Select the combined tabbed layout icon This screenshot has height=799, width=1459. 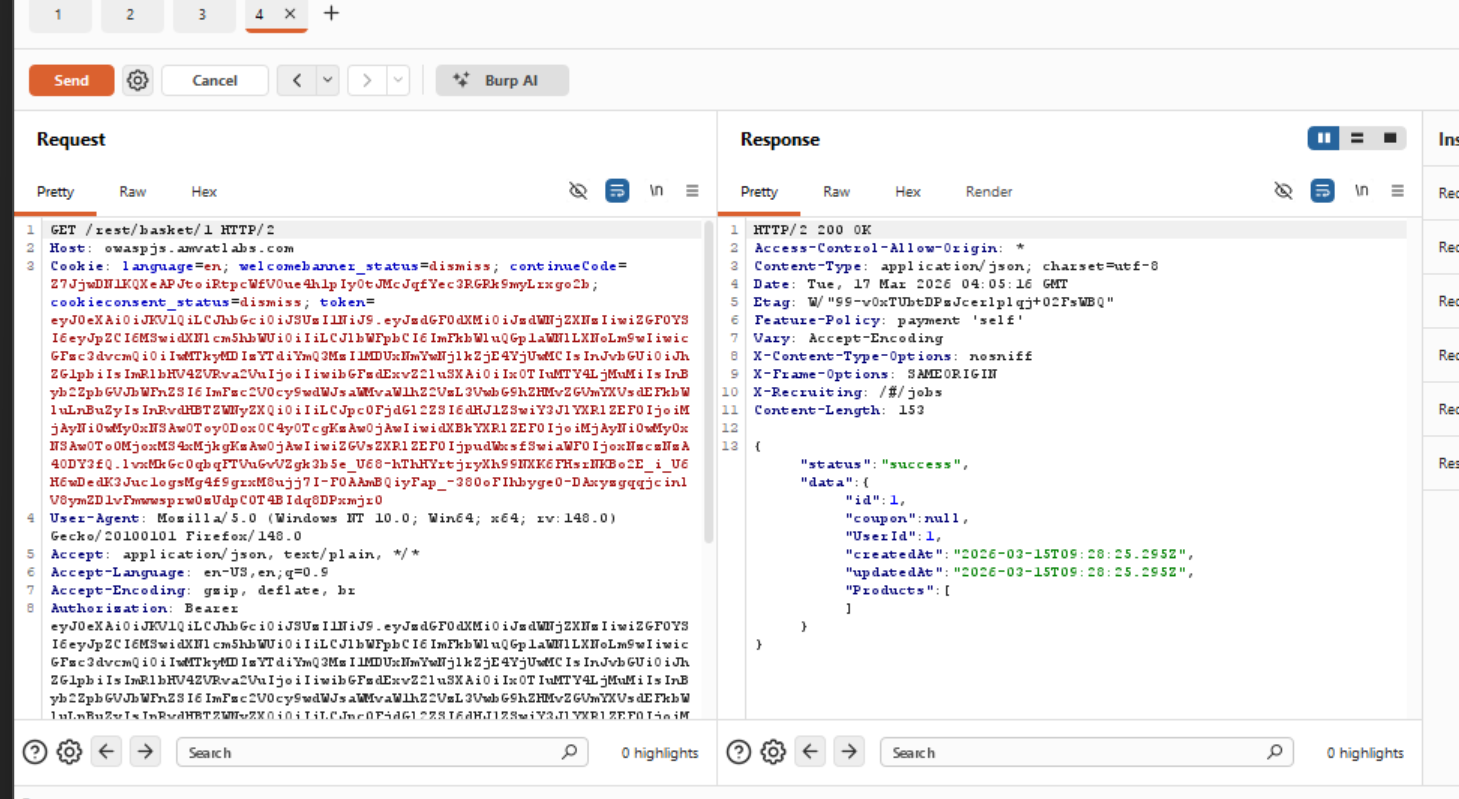[x=1390, y=139]
